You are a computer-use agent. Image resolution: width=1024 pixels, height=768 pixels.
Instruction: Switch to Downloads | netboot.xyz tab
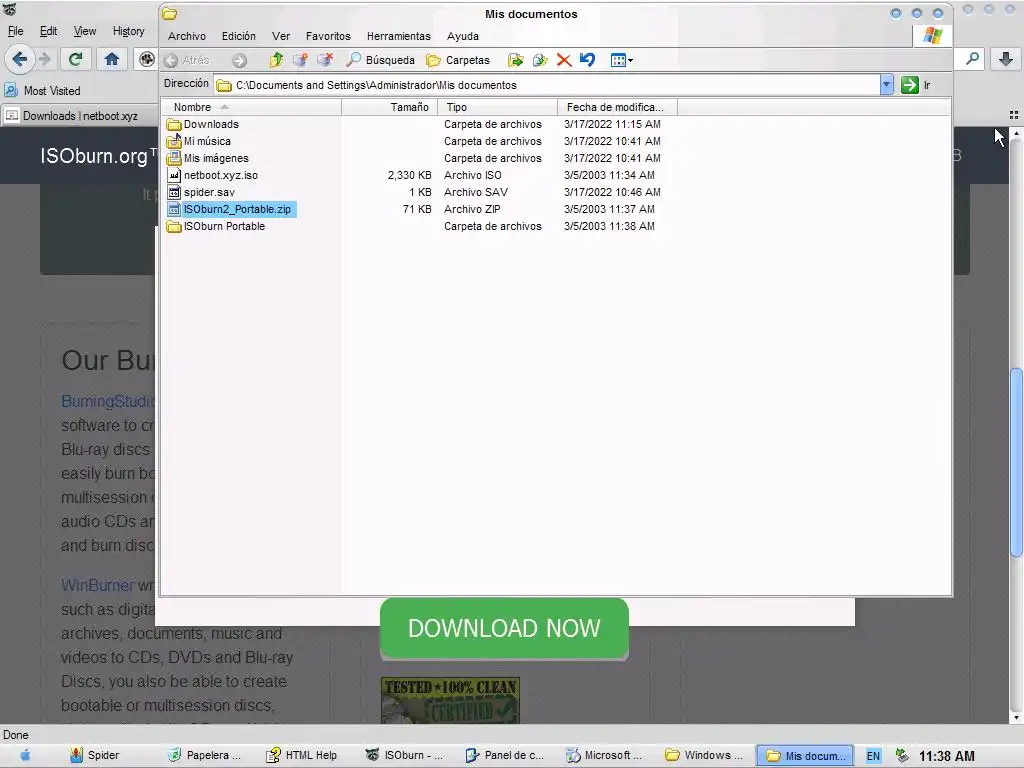78,116
